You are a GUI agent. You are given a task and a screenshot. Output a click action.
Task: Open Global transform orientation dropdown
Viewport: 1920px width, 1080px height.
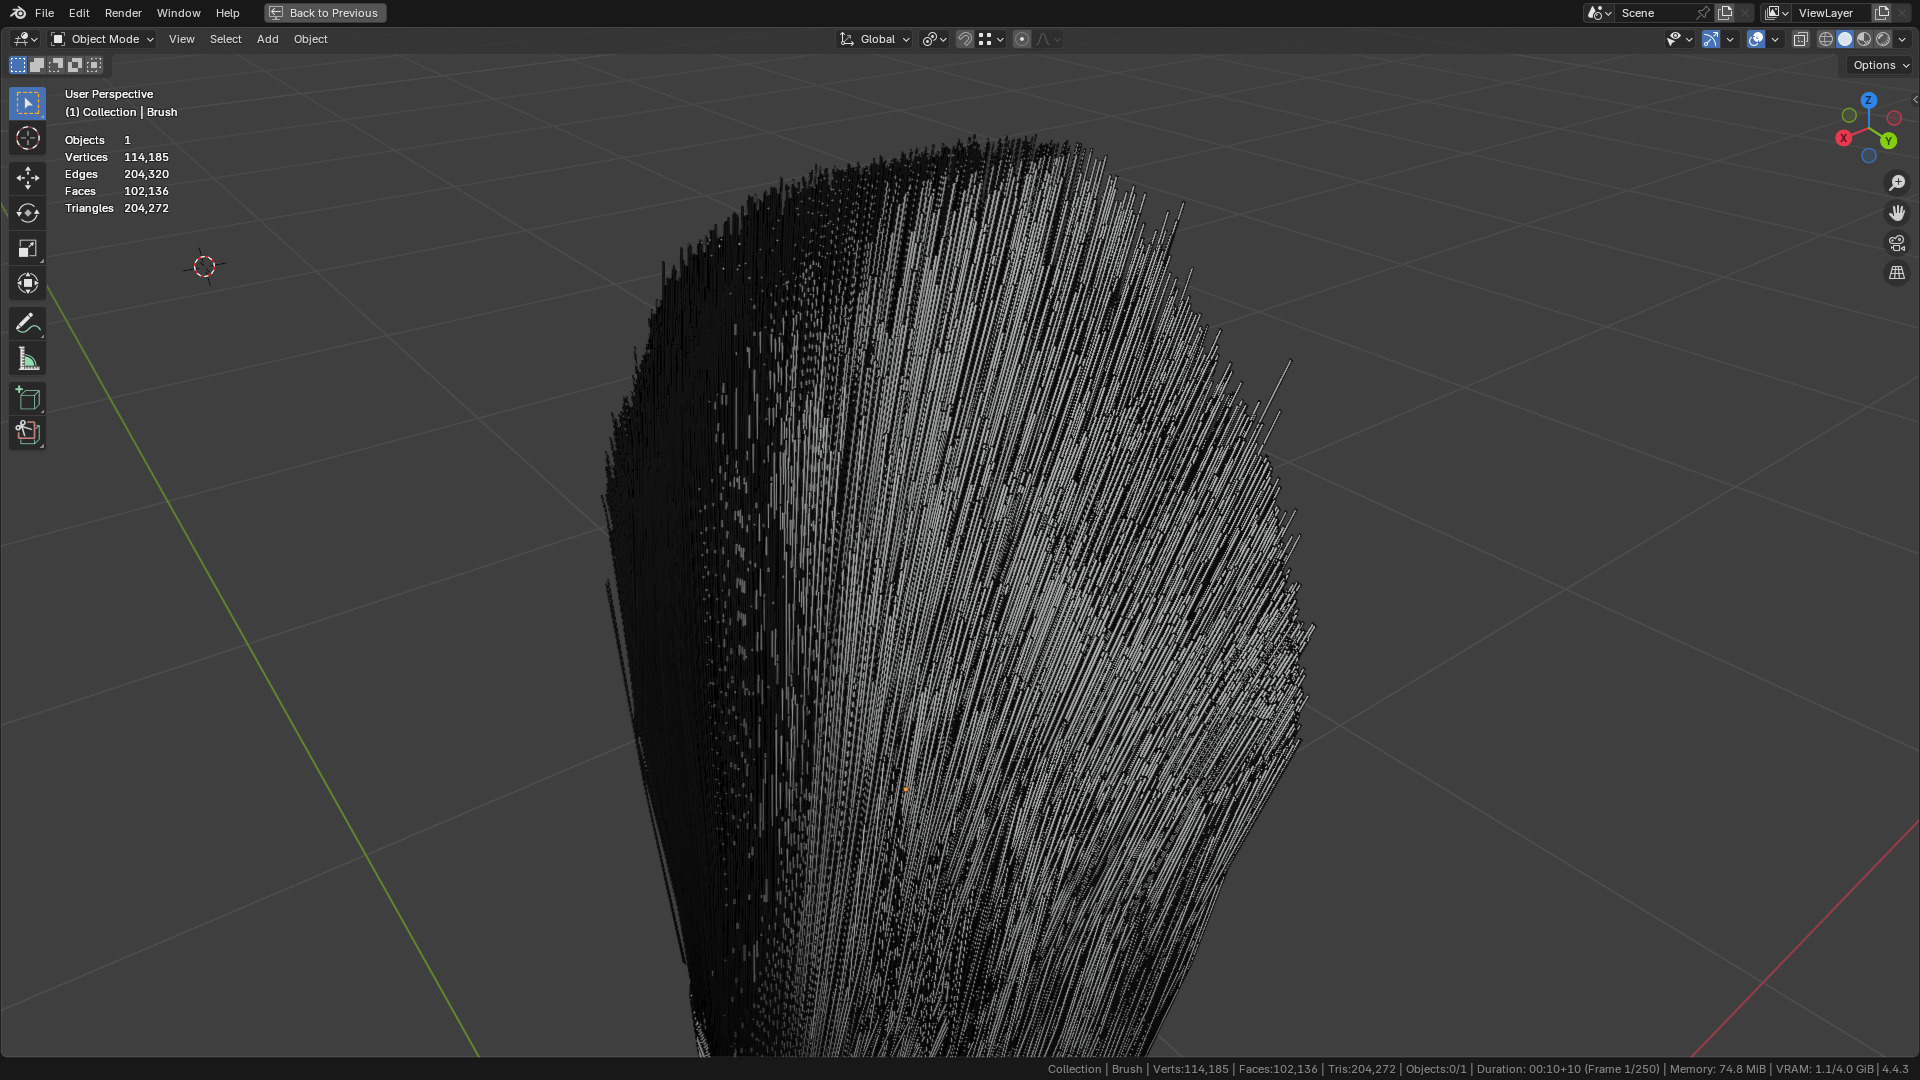click(x=874, y=39)
